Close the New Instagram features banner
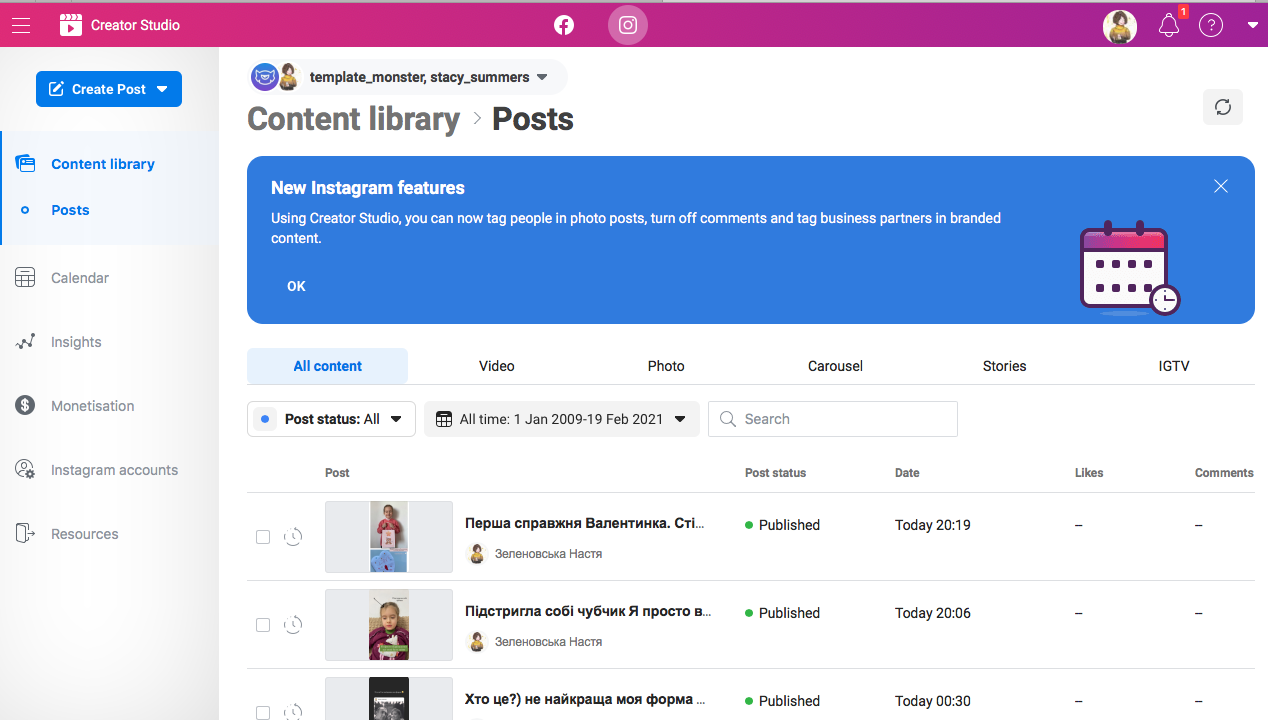The width and height of the screenshot is (1268, 720). tap(1220, 186)
